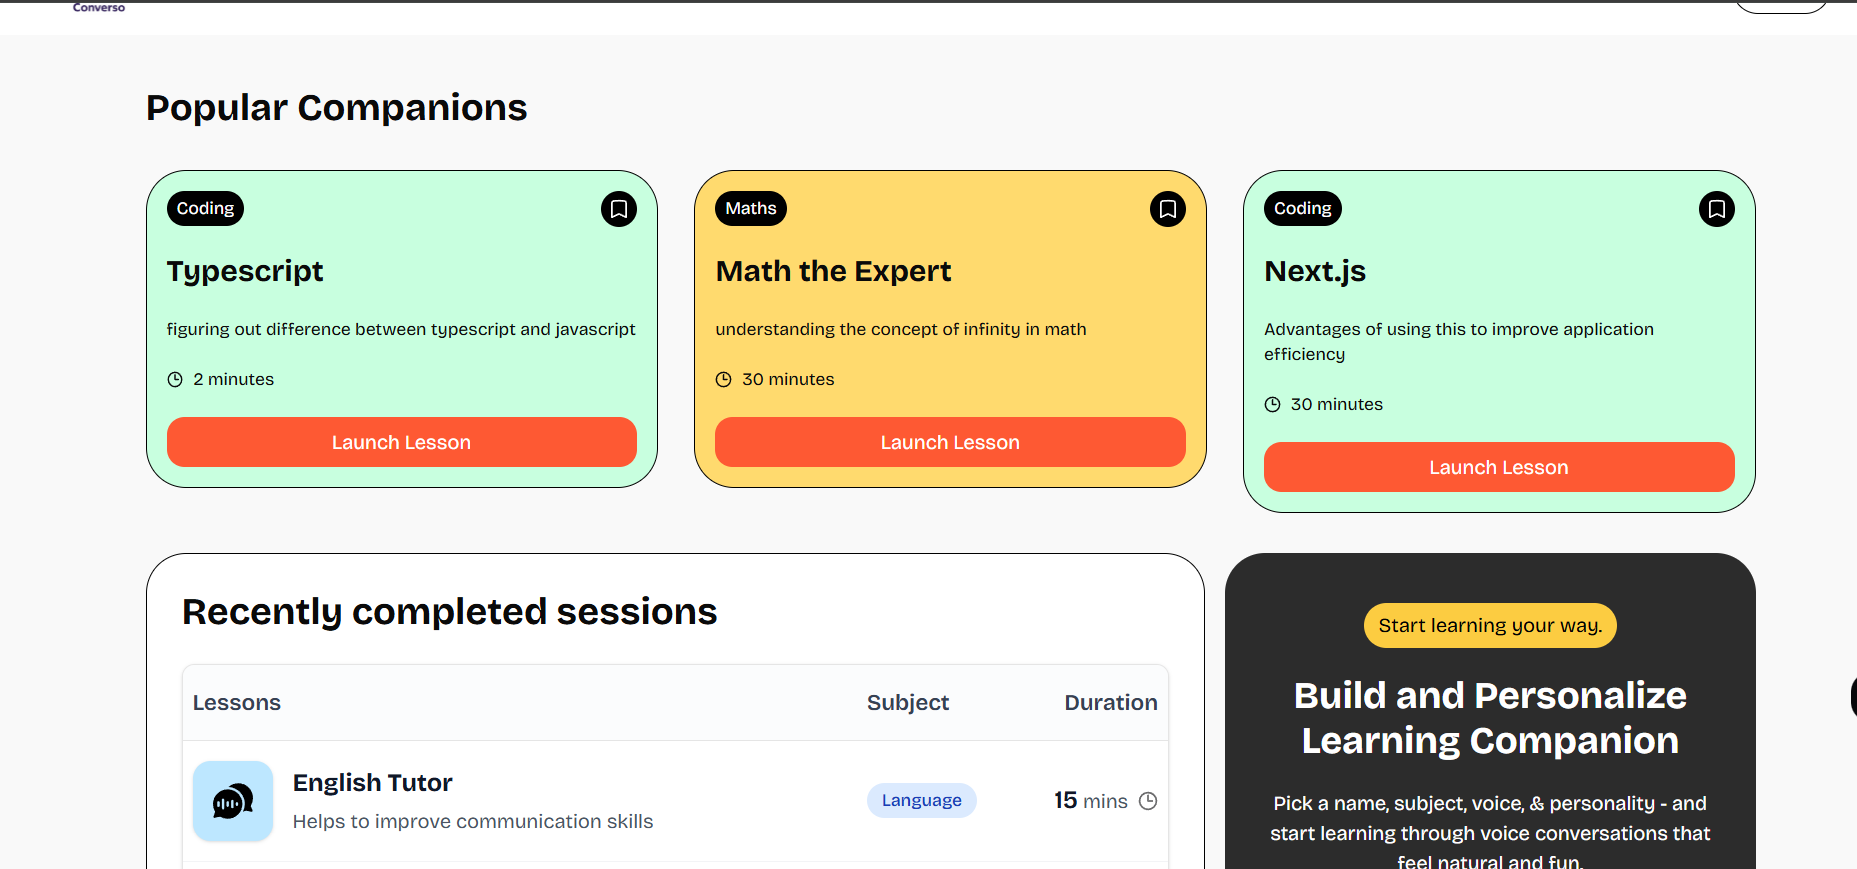The image size is (1857, 869).
Task: Click the clock icon on Next.js card
Action: [x=1272, y=405]
